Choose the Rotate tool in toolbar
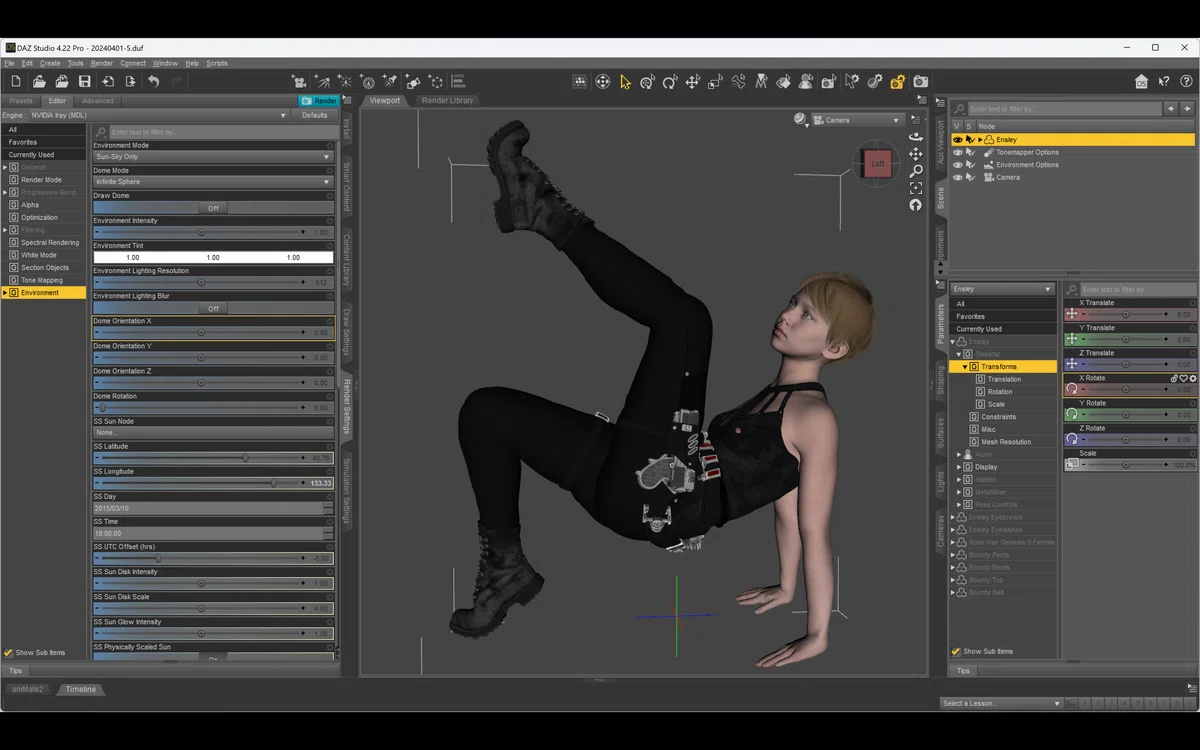1200x750 pixels. pyautogui.click(x=670, y=82)
